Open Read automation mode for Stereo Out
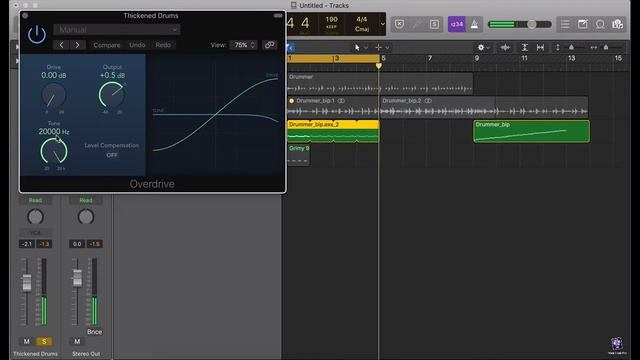 pos(86,200)
